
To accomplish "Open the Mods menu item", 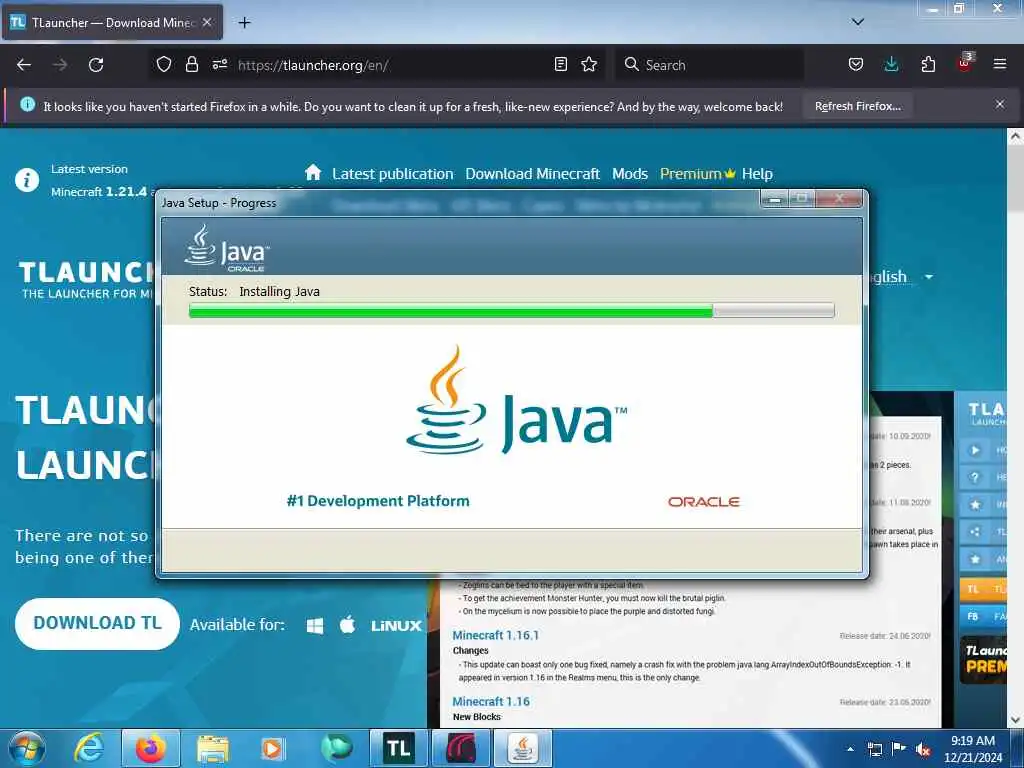I will click(630, 174).
